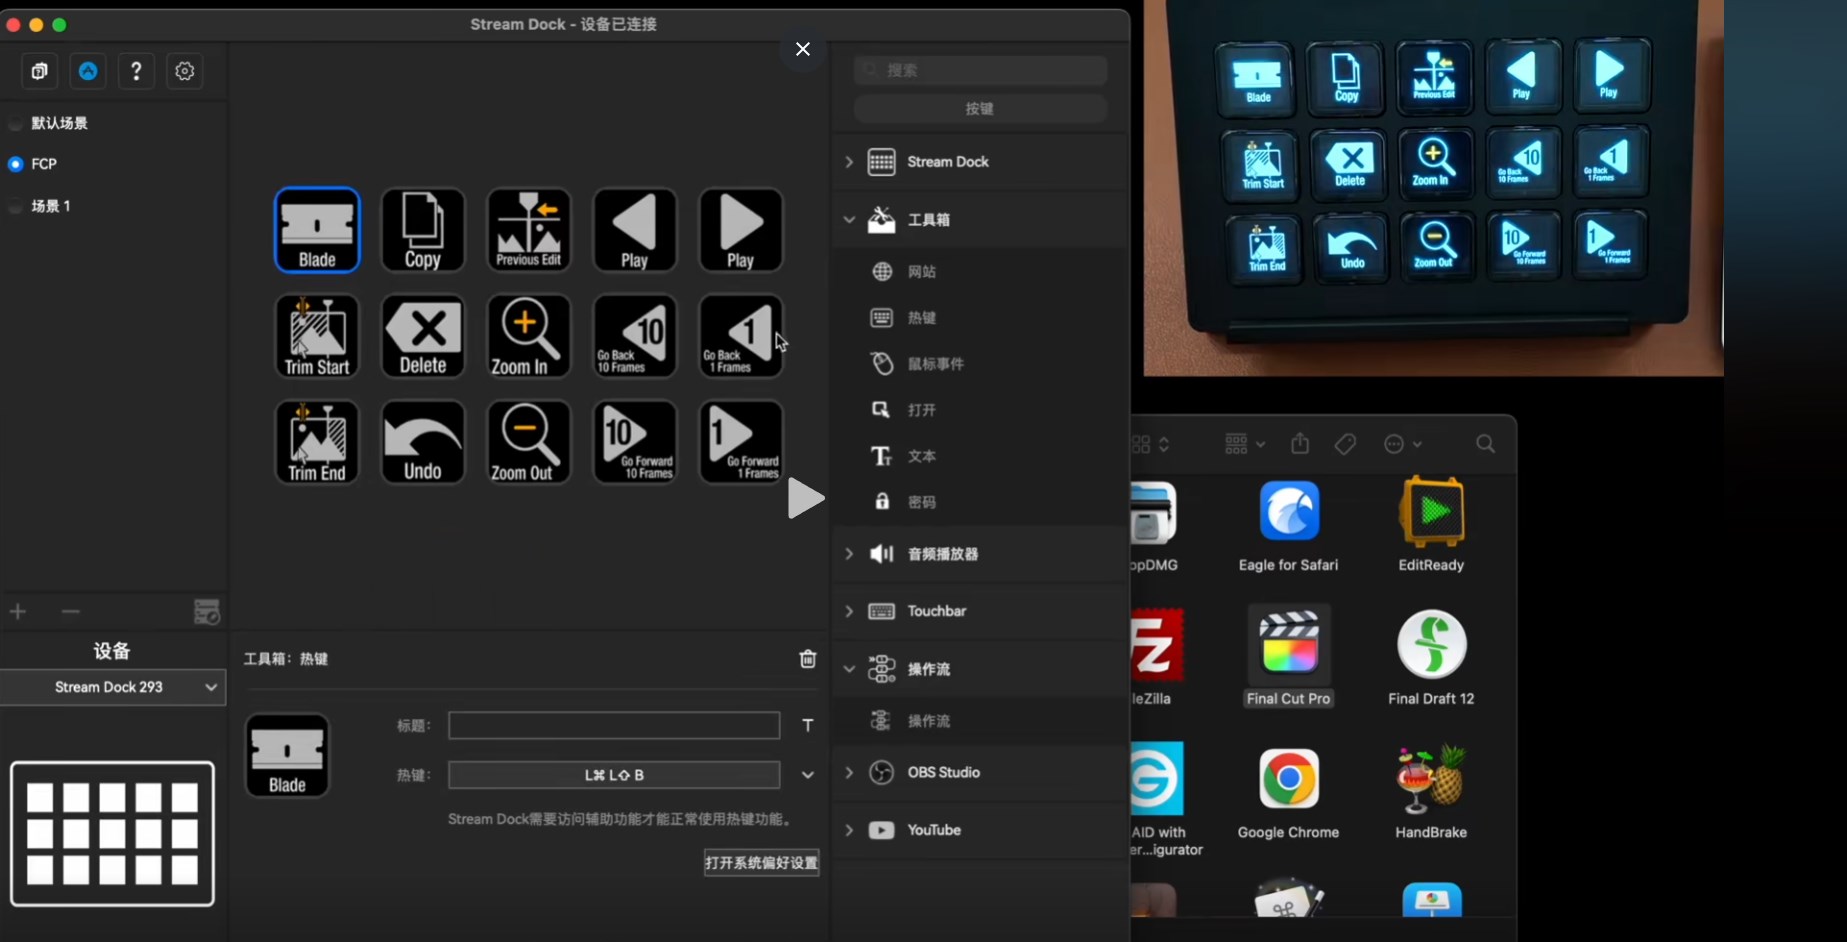Select the Undo key in the grid
The width and height of the screenshot is (1847, 942).
point(423,442)
